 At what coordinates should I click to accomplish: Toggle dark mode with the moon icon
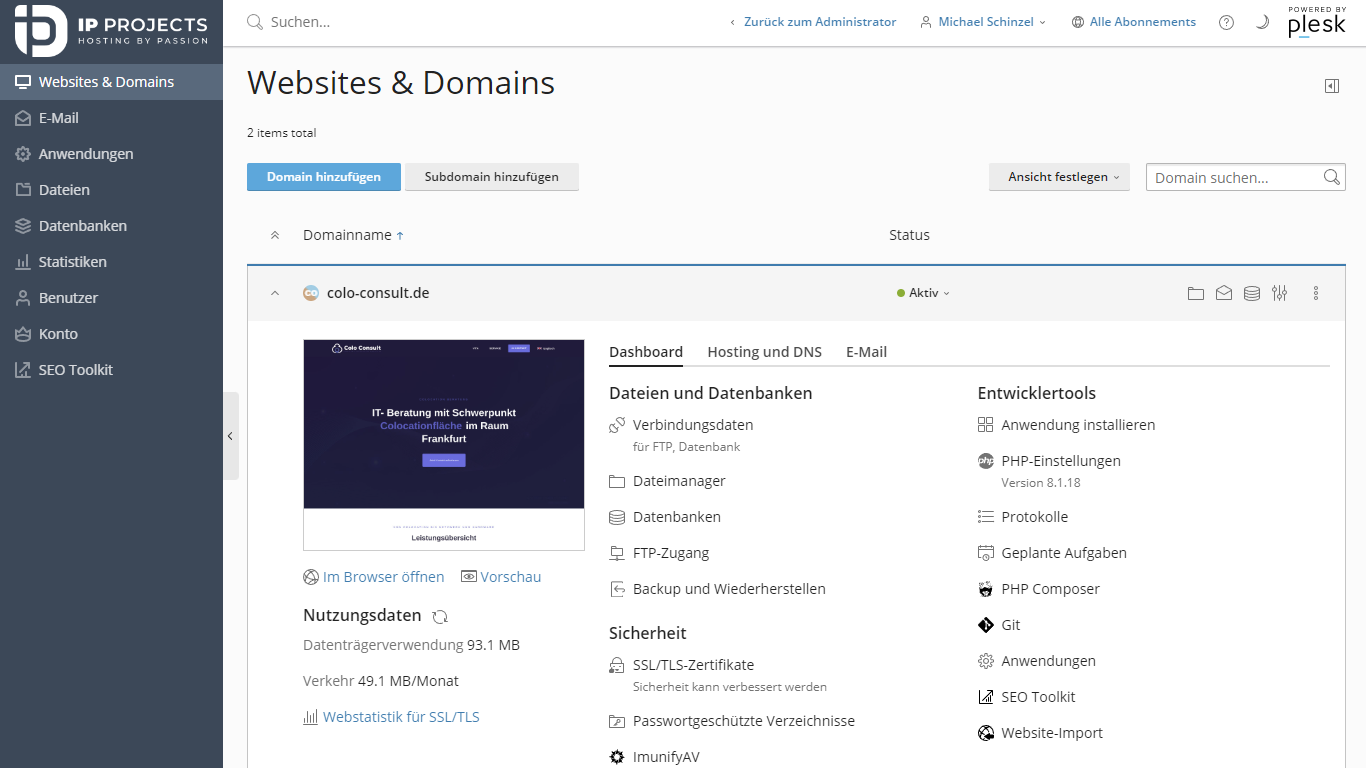[1262, 21]
